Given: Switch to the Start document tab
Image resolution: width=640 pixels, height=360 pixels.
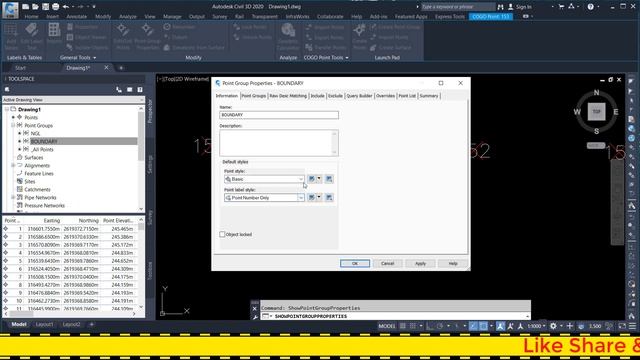Looking at the screenshot, I should 20,68.
